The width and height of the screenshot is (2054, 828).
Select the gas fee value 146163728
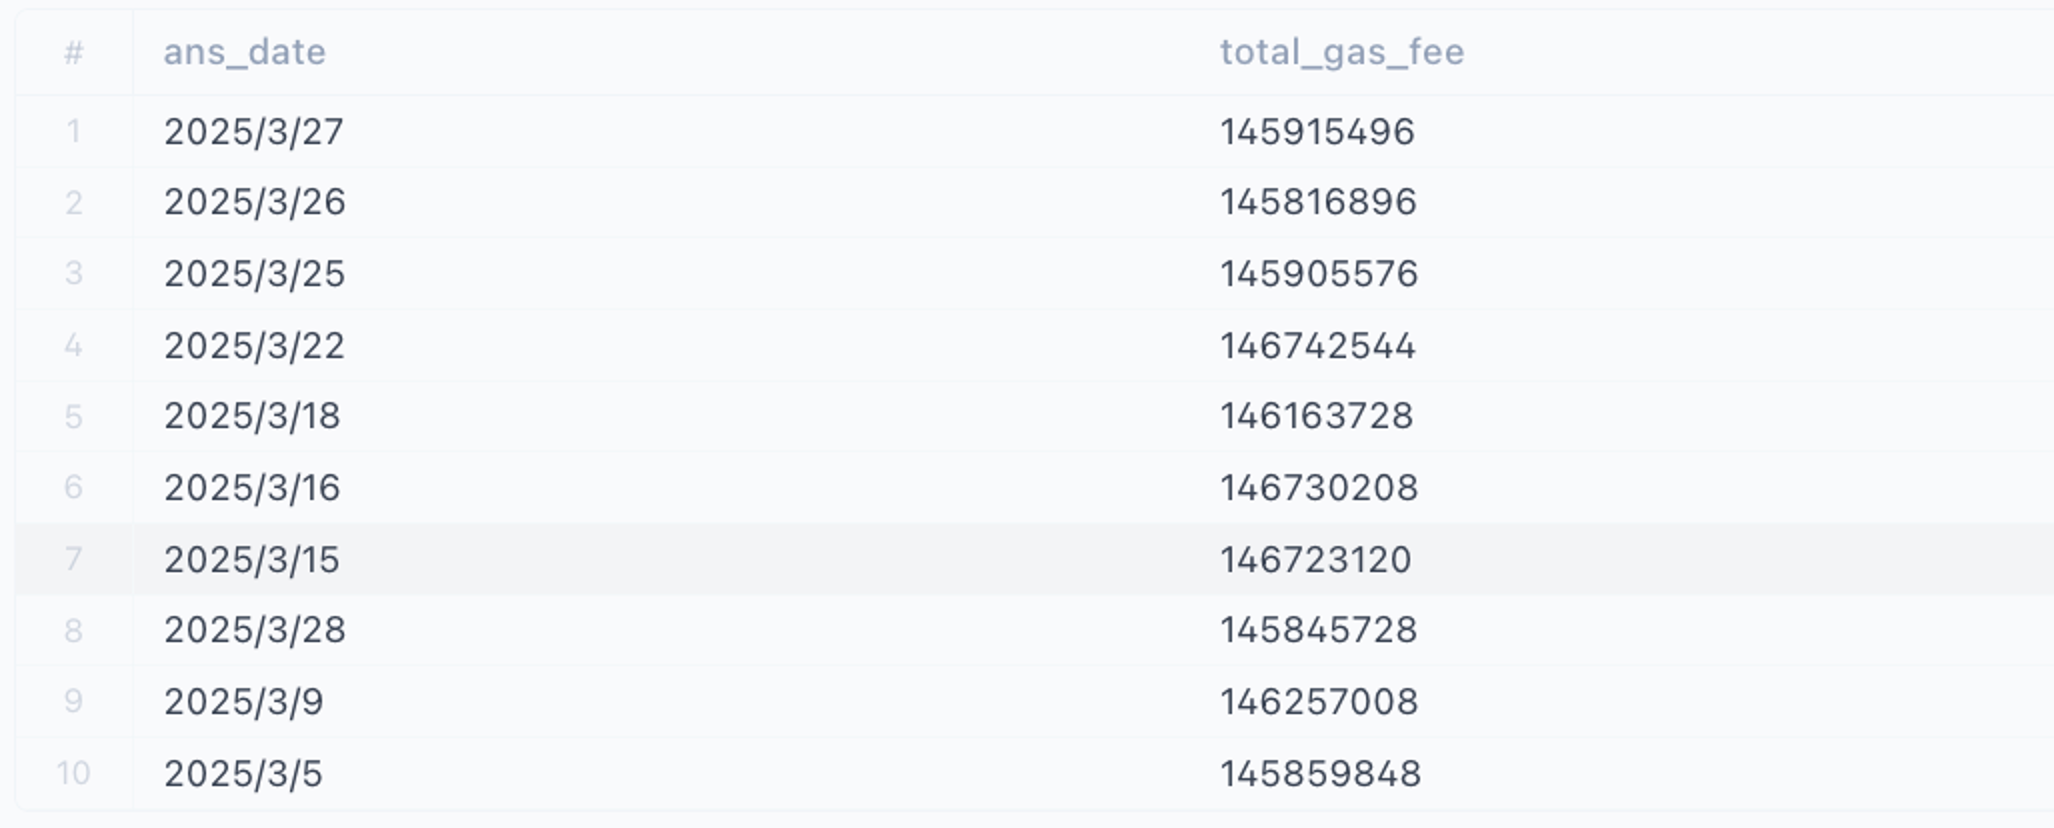[x=1316, y=417]
